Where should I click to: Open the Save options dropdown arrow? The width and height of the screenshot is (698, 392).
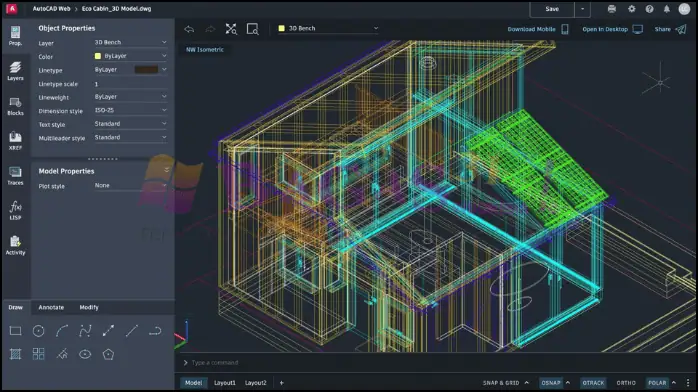pyautogui.click(x=582, y=9)
